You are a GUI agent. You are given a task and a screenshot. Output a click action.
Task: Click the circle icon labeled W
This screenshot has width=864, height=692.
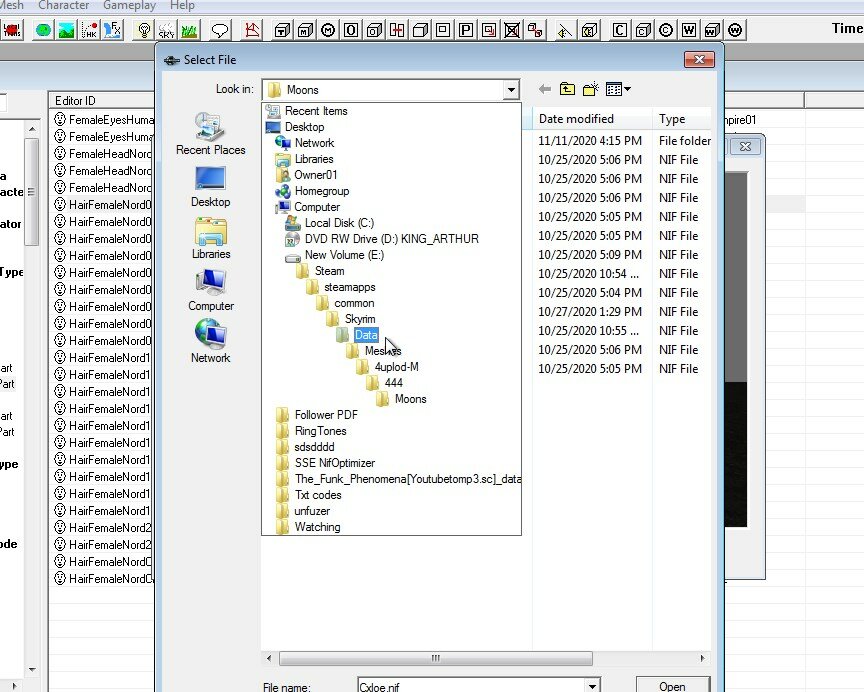(735, 30)
